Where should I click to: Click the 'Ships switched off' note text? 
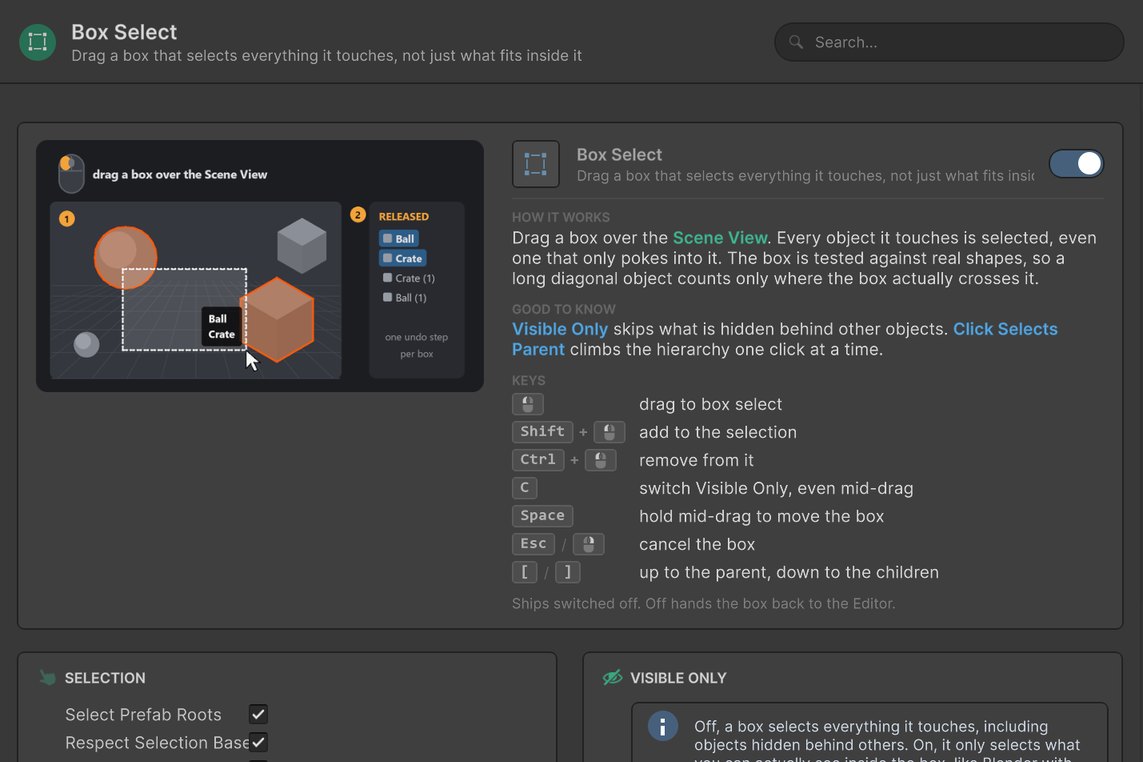click(703, 604)
